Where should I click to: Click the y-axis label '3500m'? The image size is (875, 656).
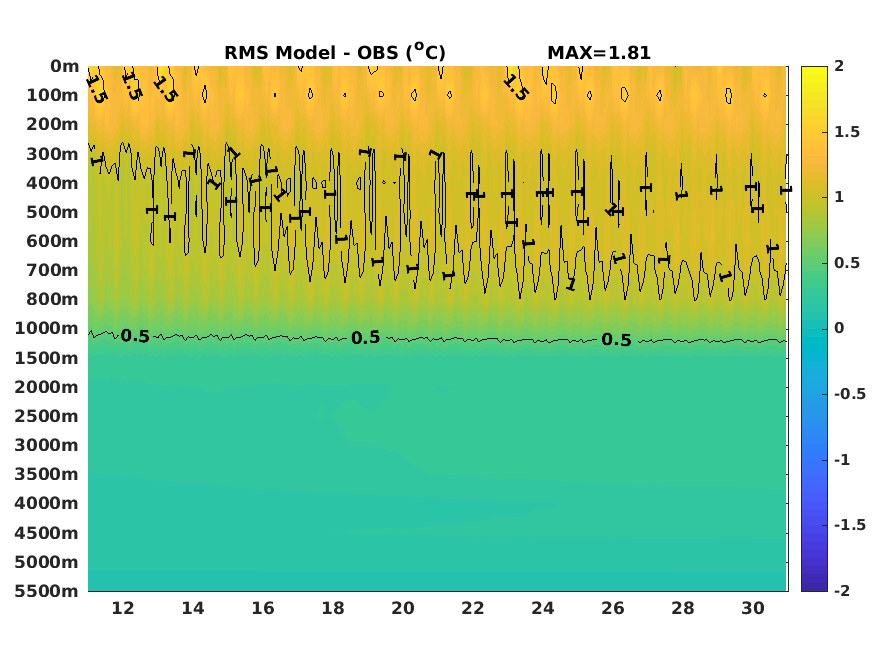[47, 474]
